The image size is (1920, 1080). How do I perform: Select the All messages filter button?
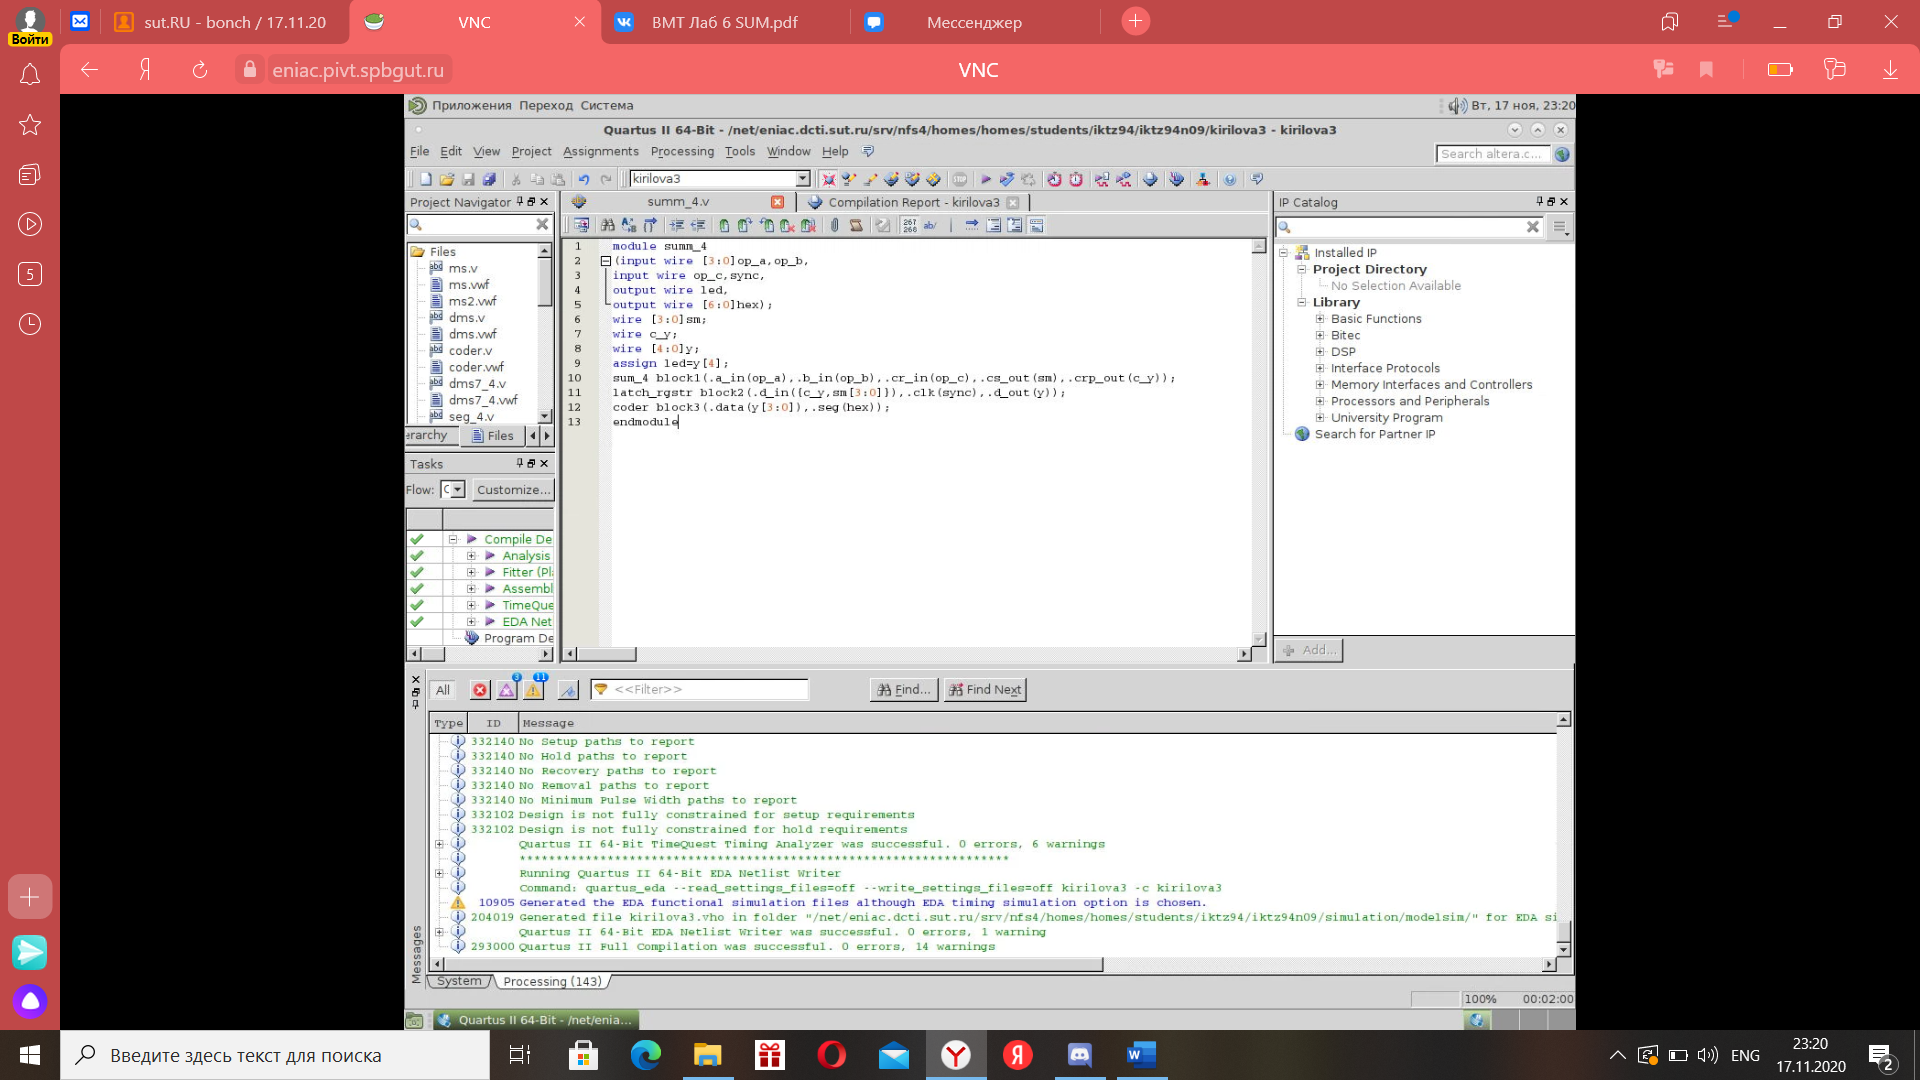click(x=443, y=690)
